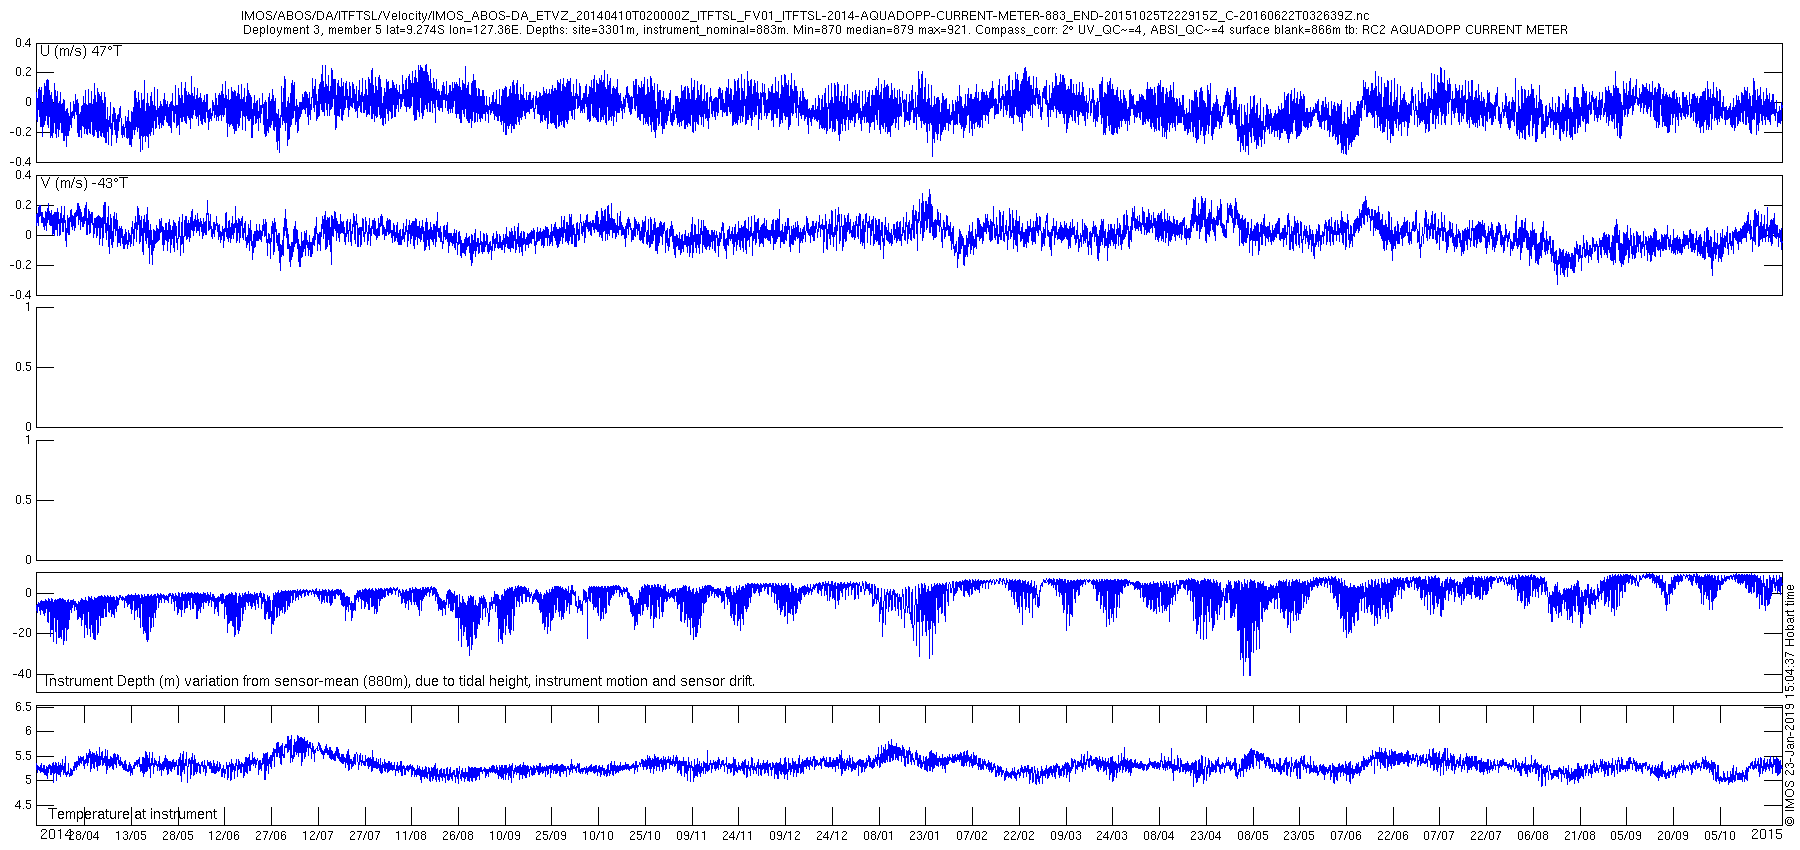This screenshot has width=1800, height=850.
Task: Click the '07/02' date tick label
Action: click(972, 836)
